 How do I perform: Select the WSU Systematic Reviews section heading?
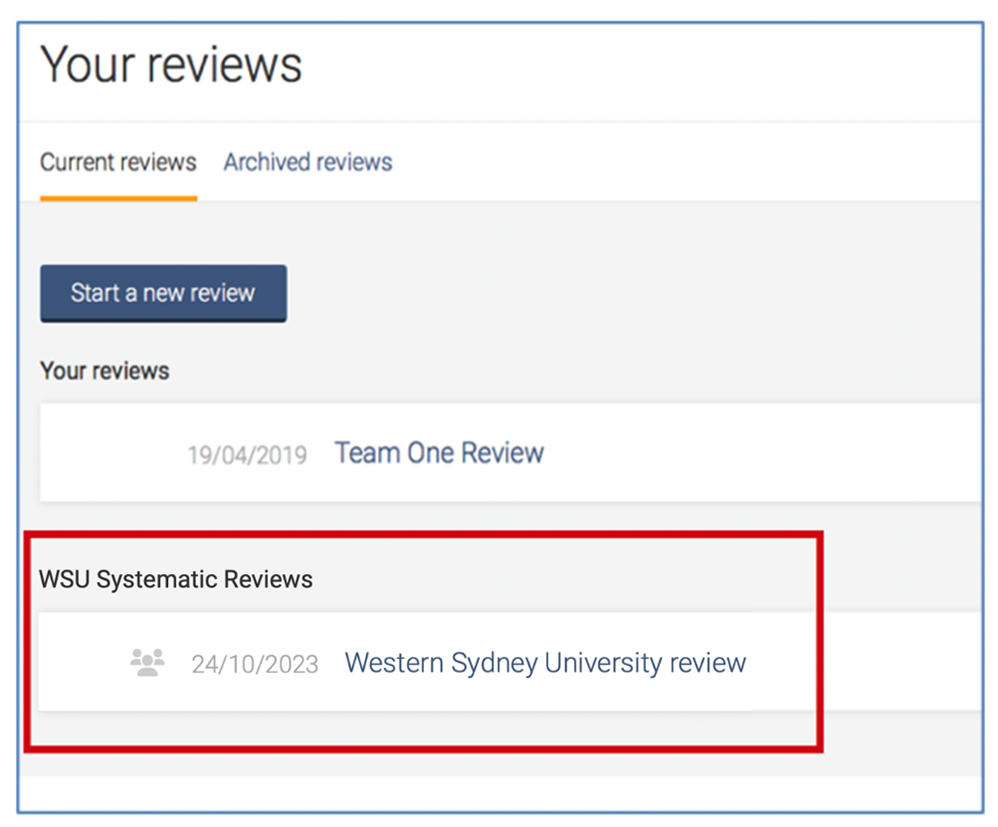[x=176, y=579]
